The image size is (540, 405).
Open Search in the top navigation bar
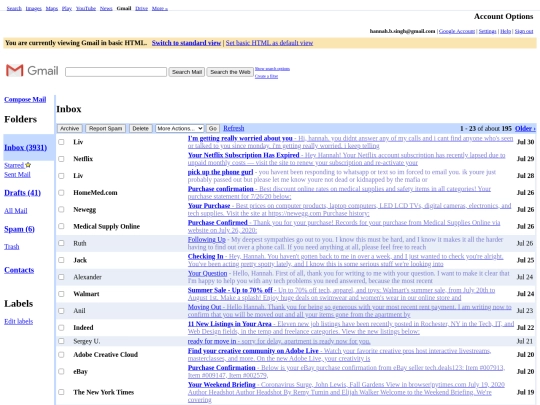click(14, 8)
